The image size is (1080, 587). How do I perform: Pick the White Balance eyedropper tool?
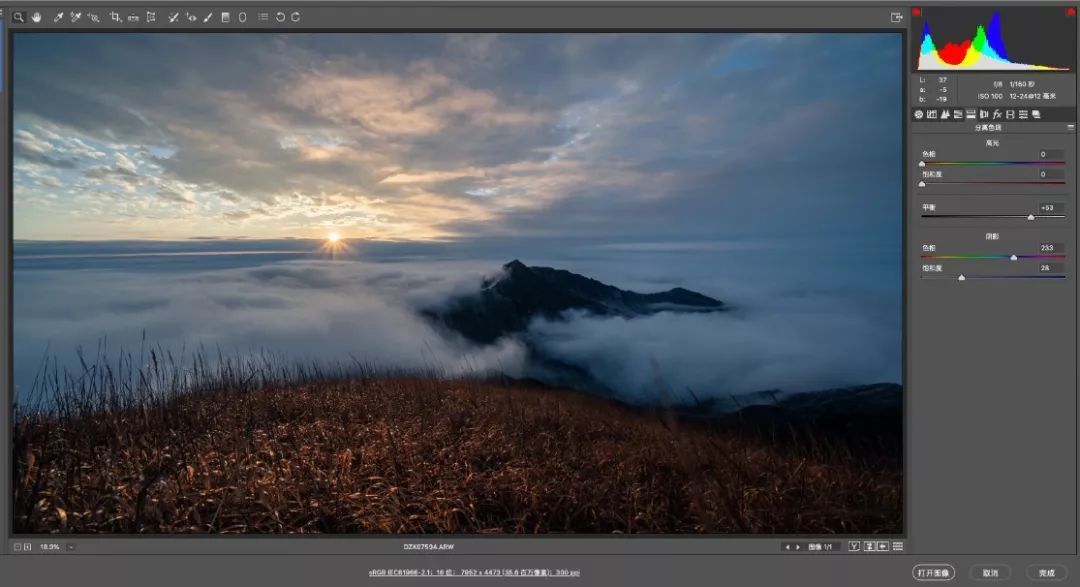[59, 17]
